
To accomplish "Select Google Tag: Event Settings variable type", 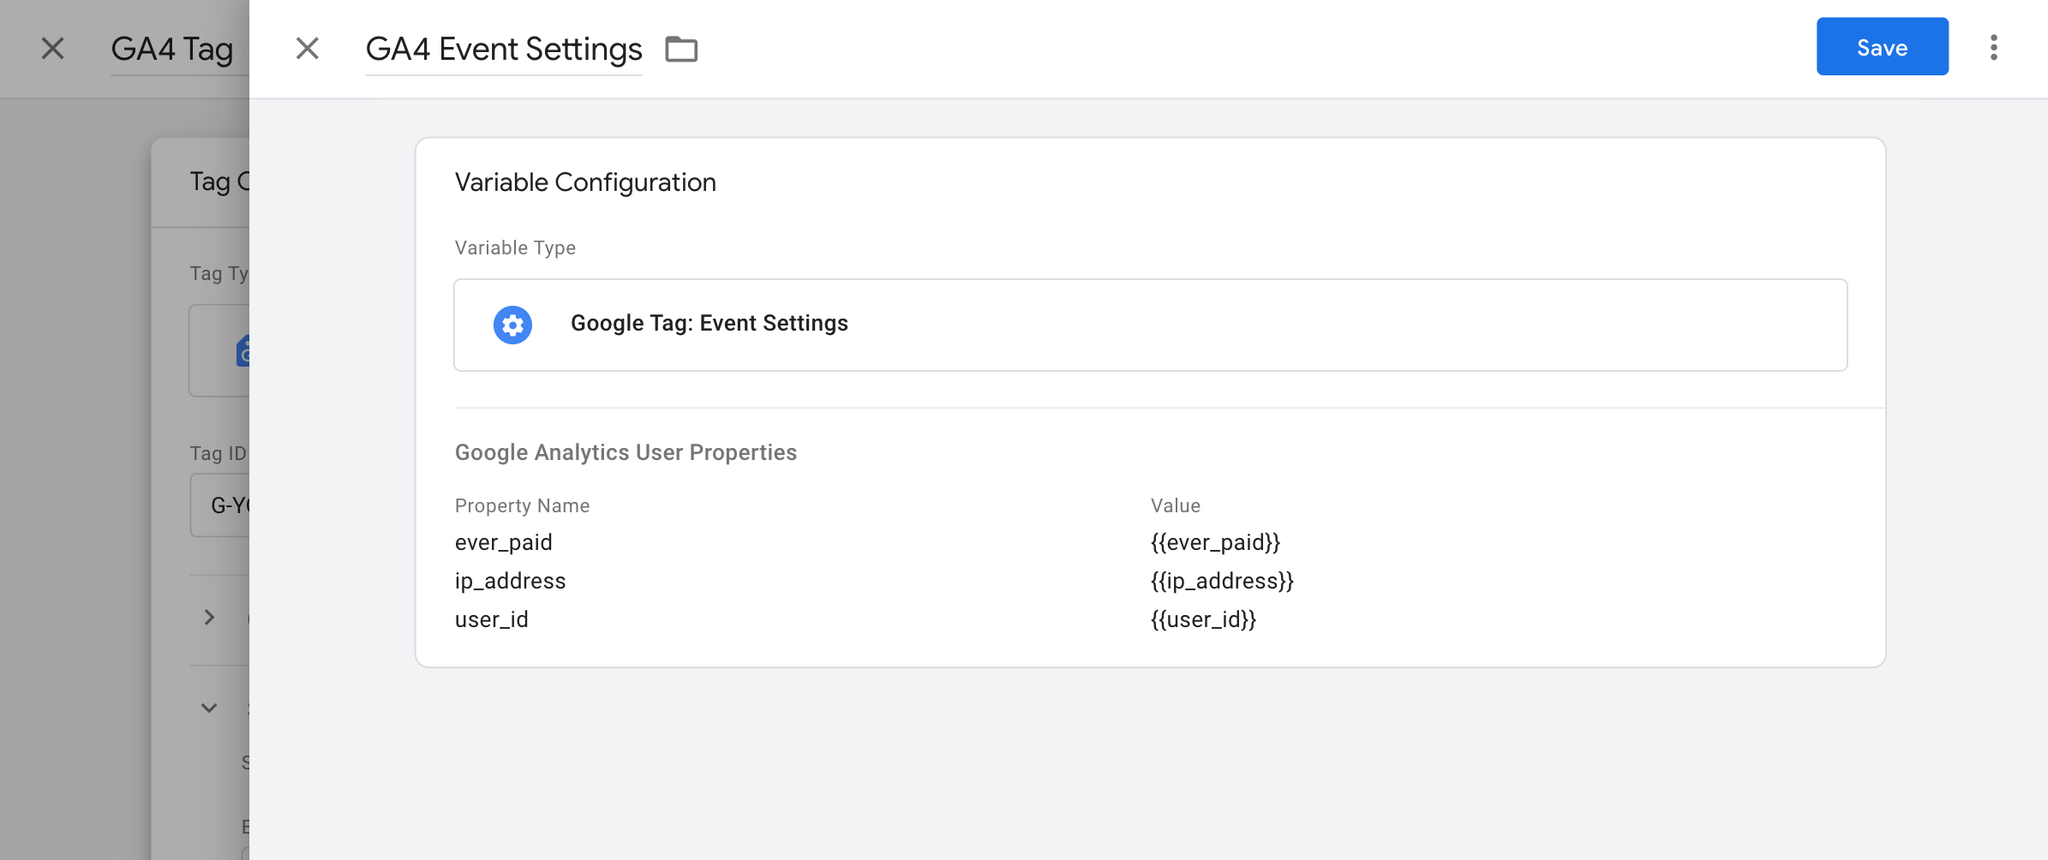I will tap(1150, 325).
